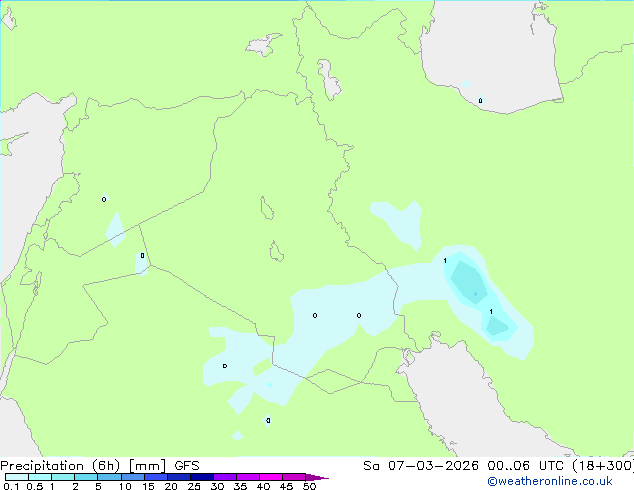This screenshot has width=634, height=490.
Task: Open the weatheronline.co.uk copyright link
Action: coord(550,481)
